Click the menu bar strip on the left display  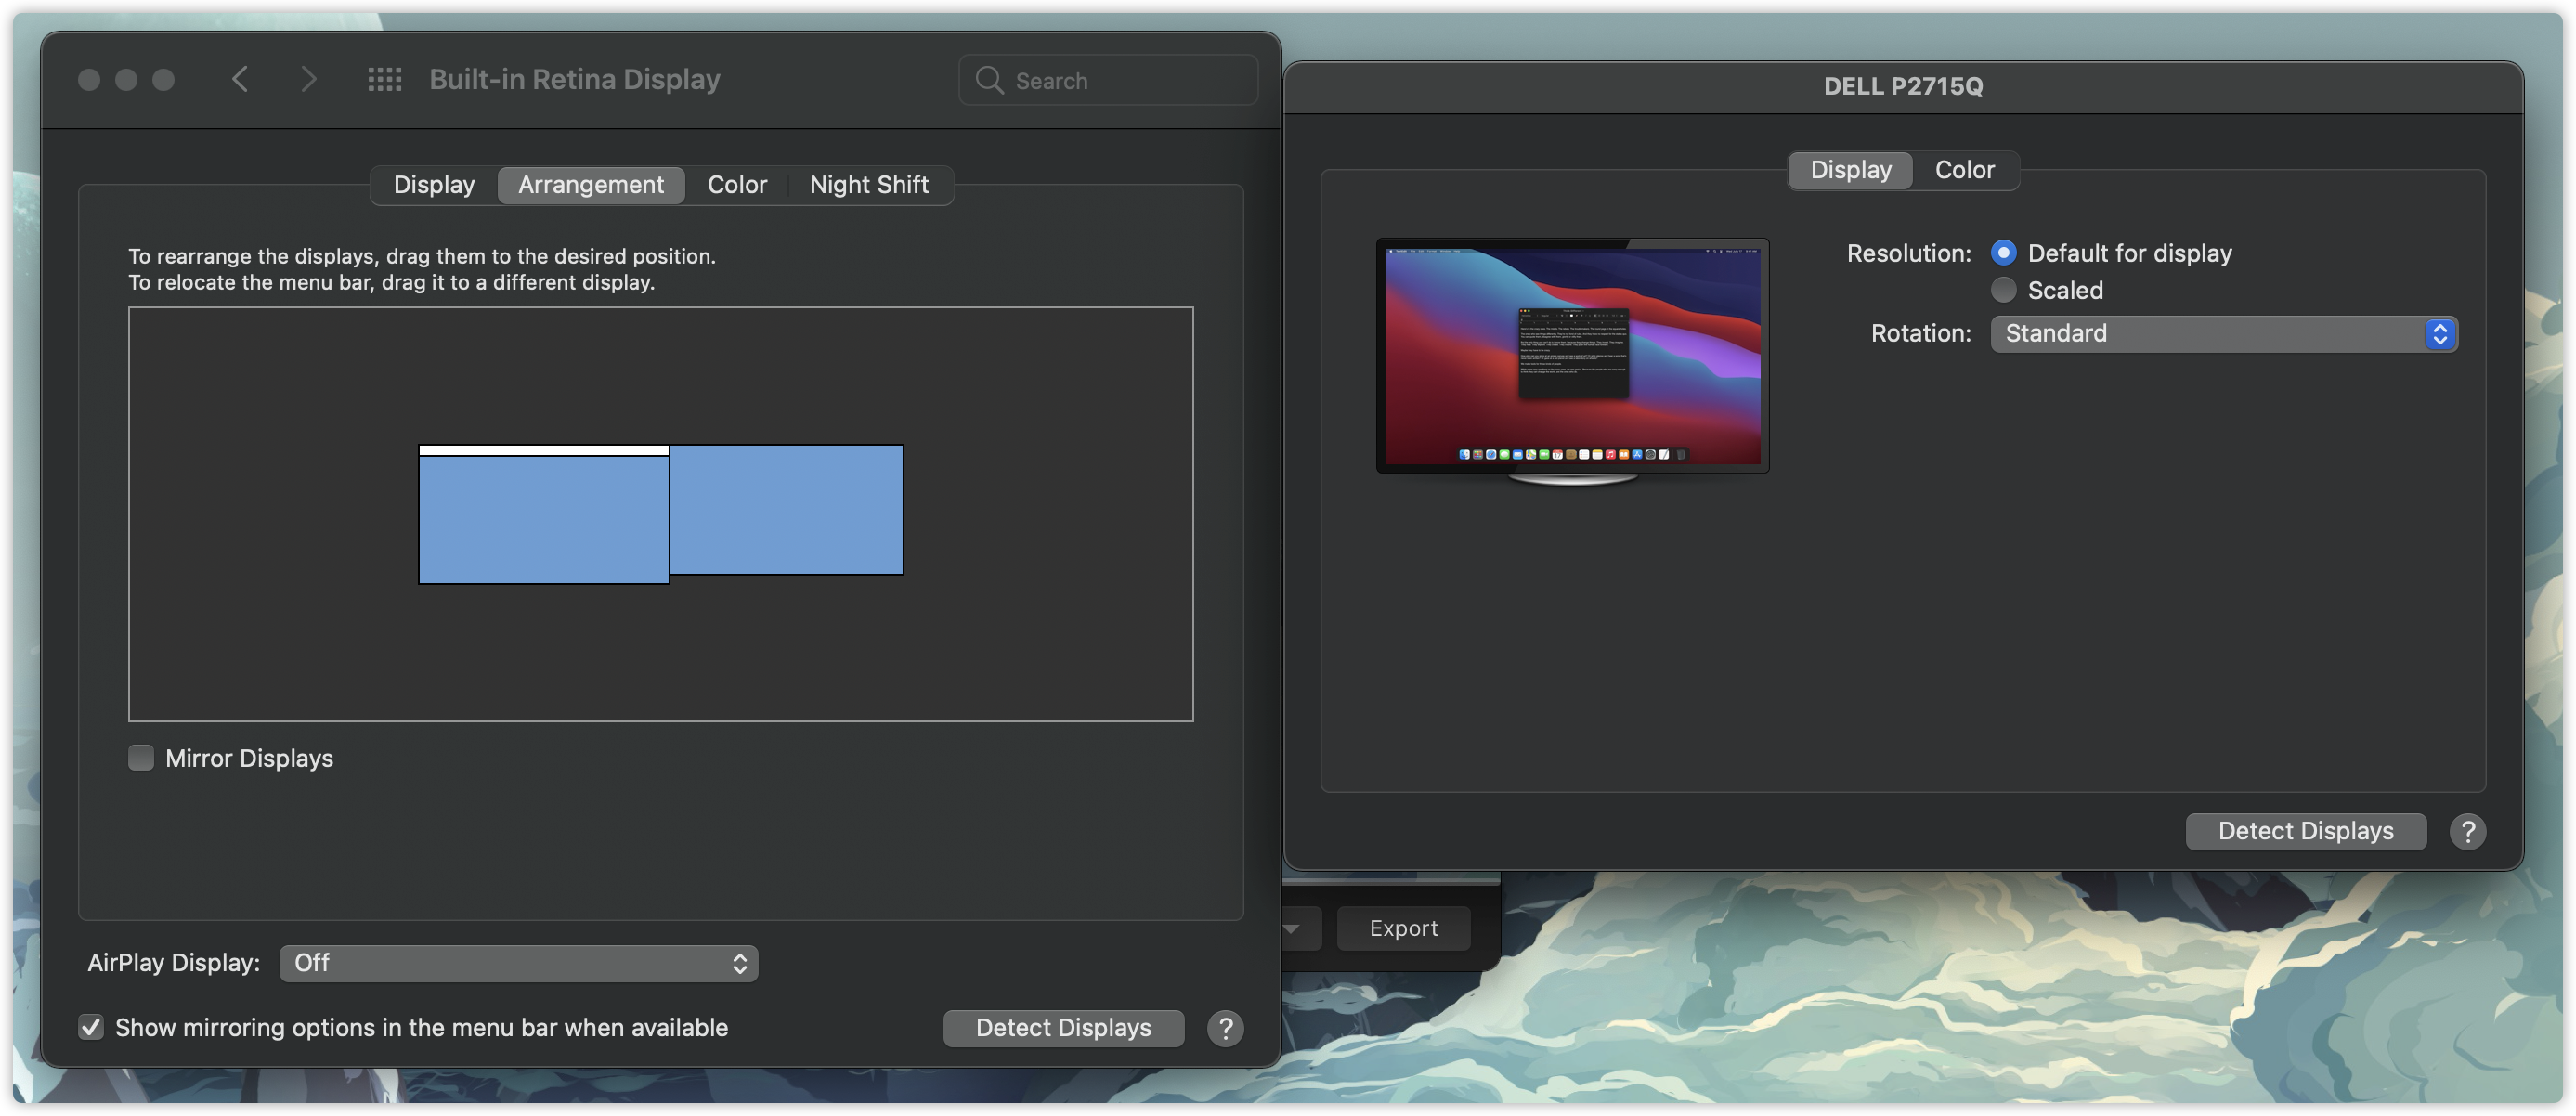tap(542, 451)
